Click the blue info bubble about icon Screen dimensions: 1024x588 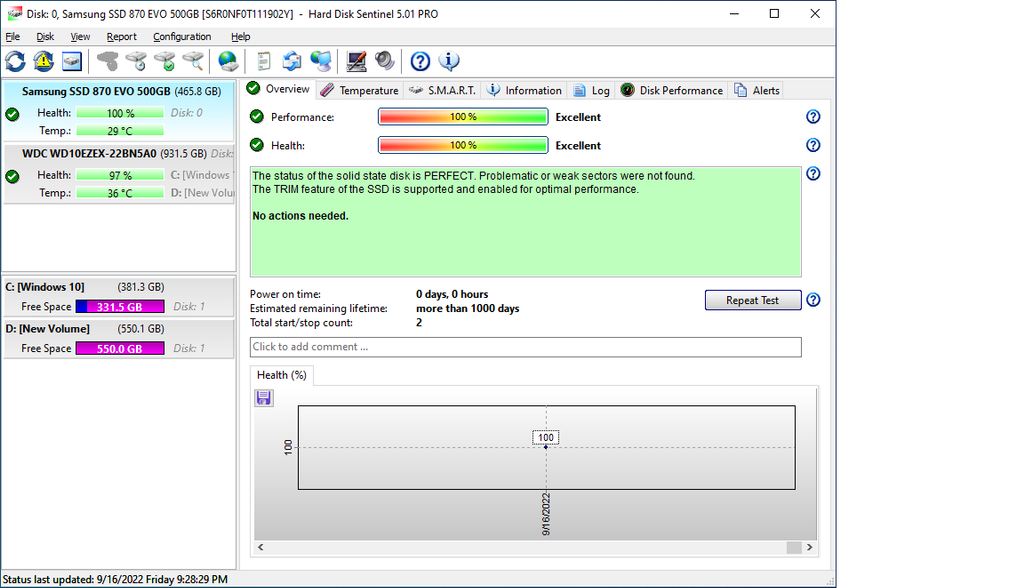(449, 61)
